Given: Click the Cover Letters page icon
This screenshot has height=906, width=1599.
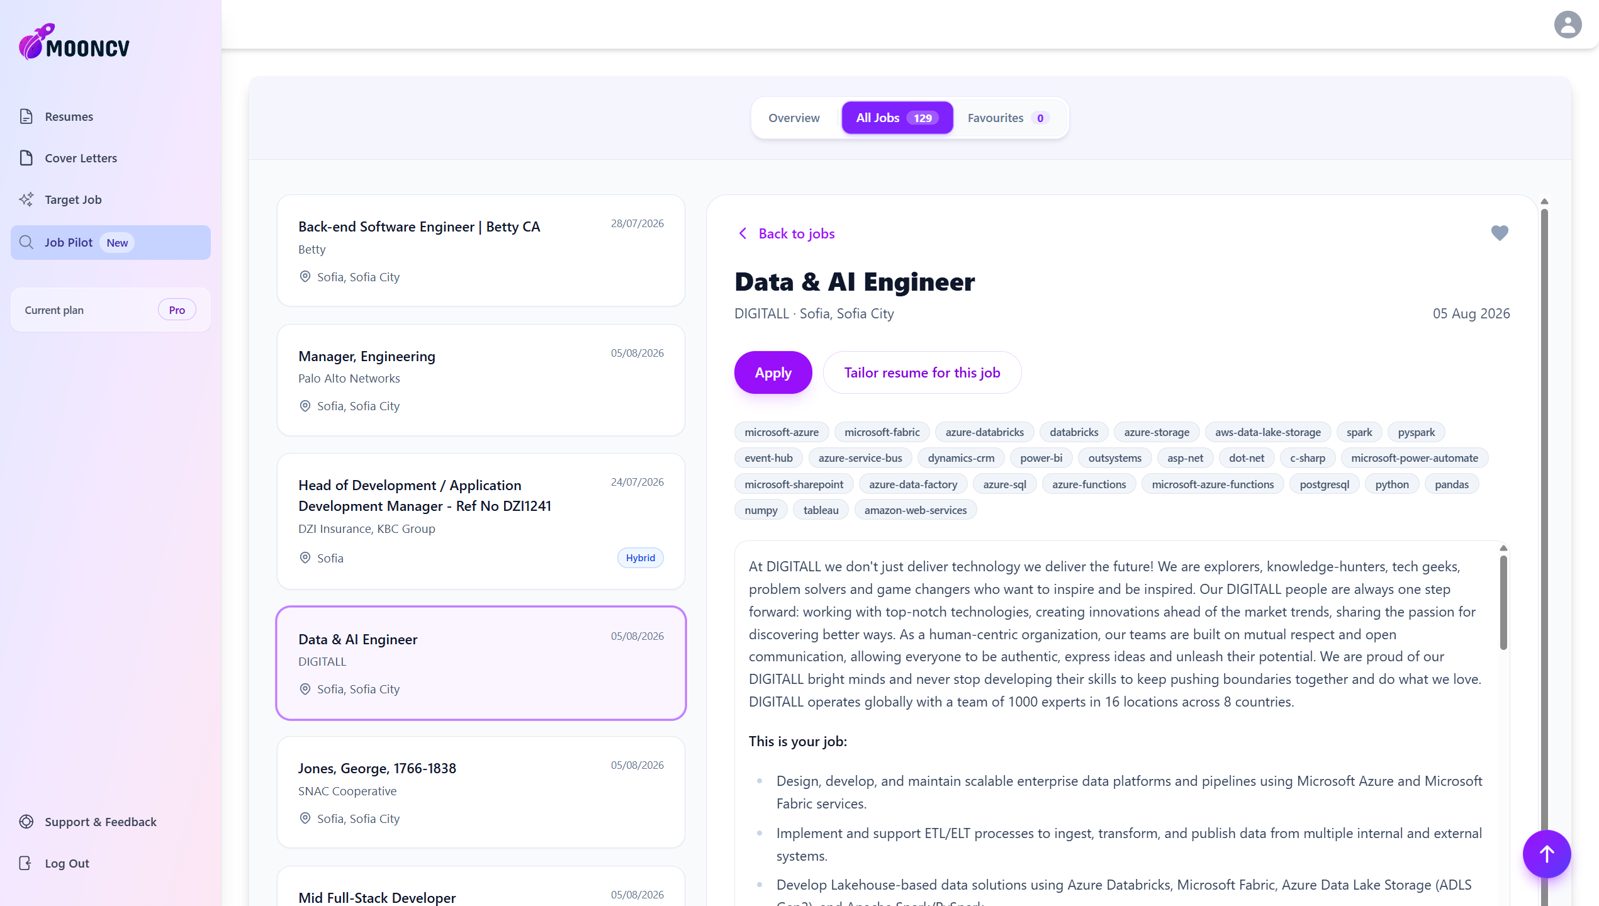Looking at the screenshot, I should pos(26,158).
